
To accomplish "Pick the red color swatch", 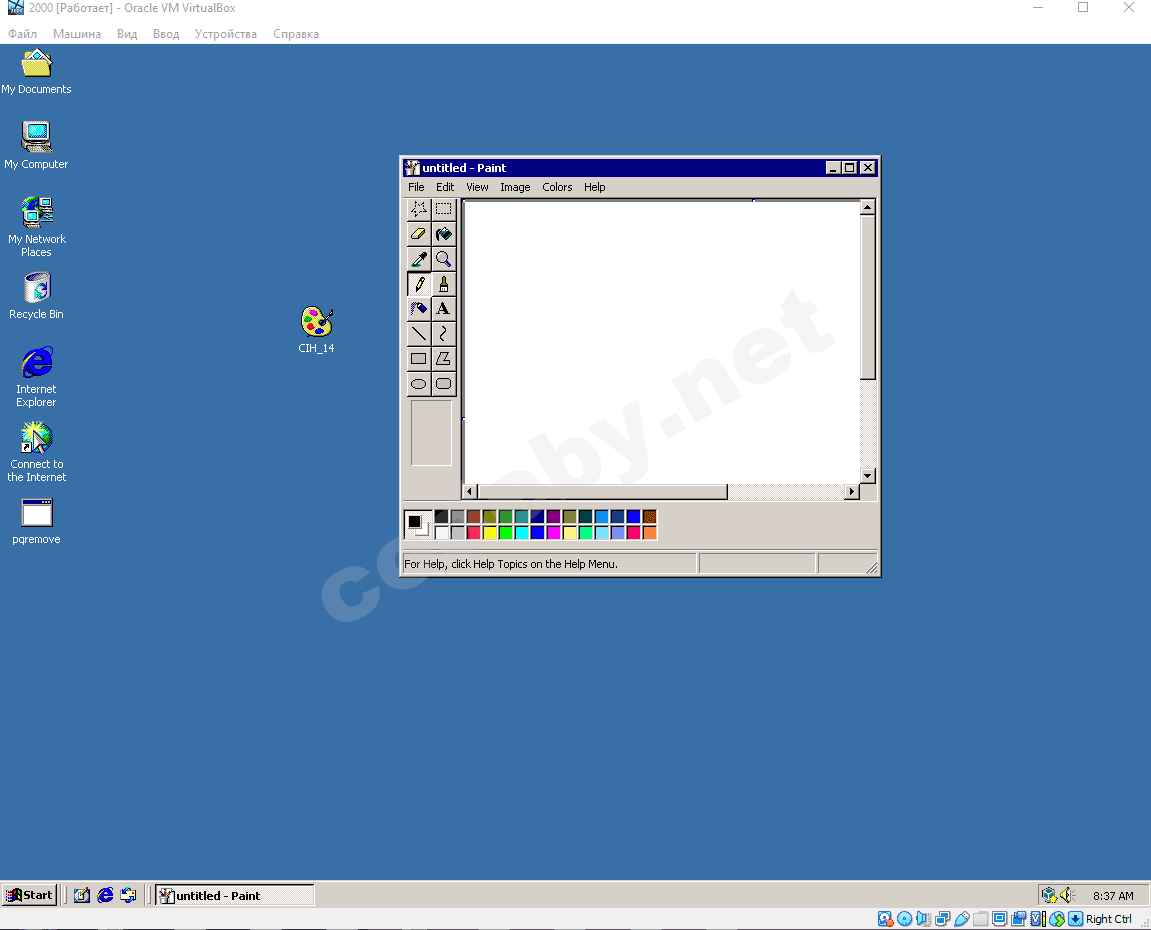I will [x=473, y=532].
